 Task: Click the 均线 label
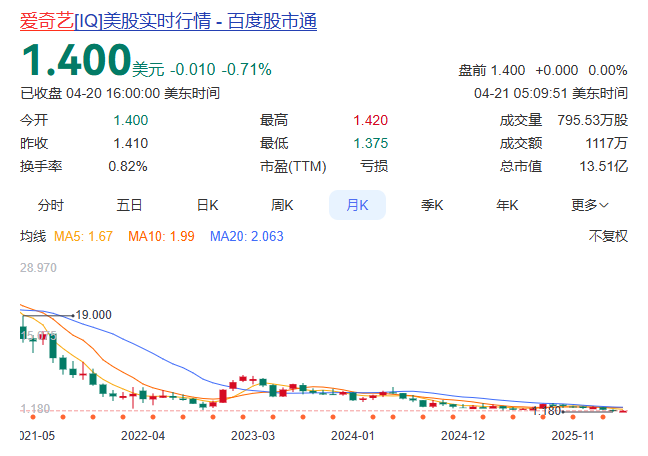(x=33, y=236)
